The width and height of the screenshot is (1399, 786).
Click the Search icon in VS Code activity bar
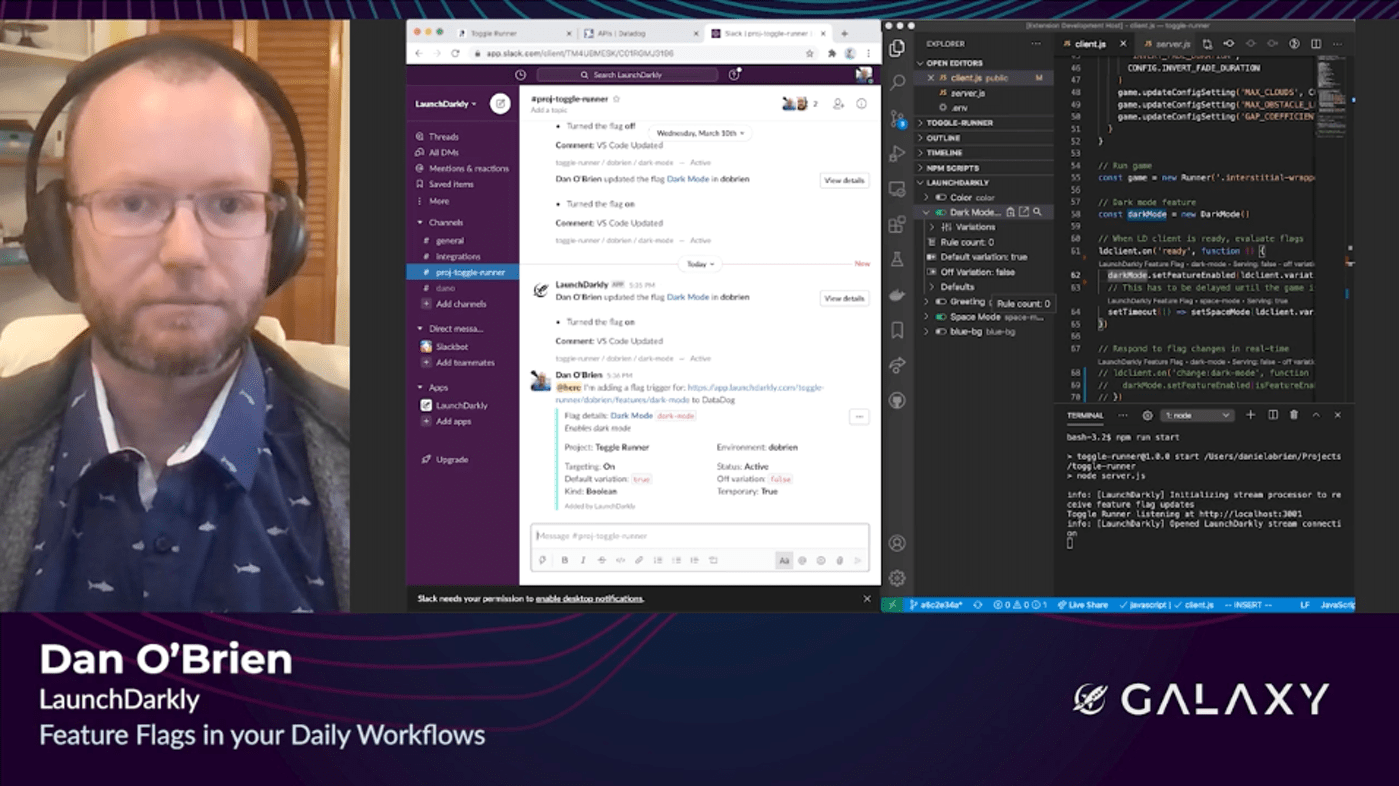tap(897, 83)
